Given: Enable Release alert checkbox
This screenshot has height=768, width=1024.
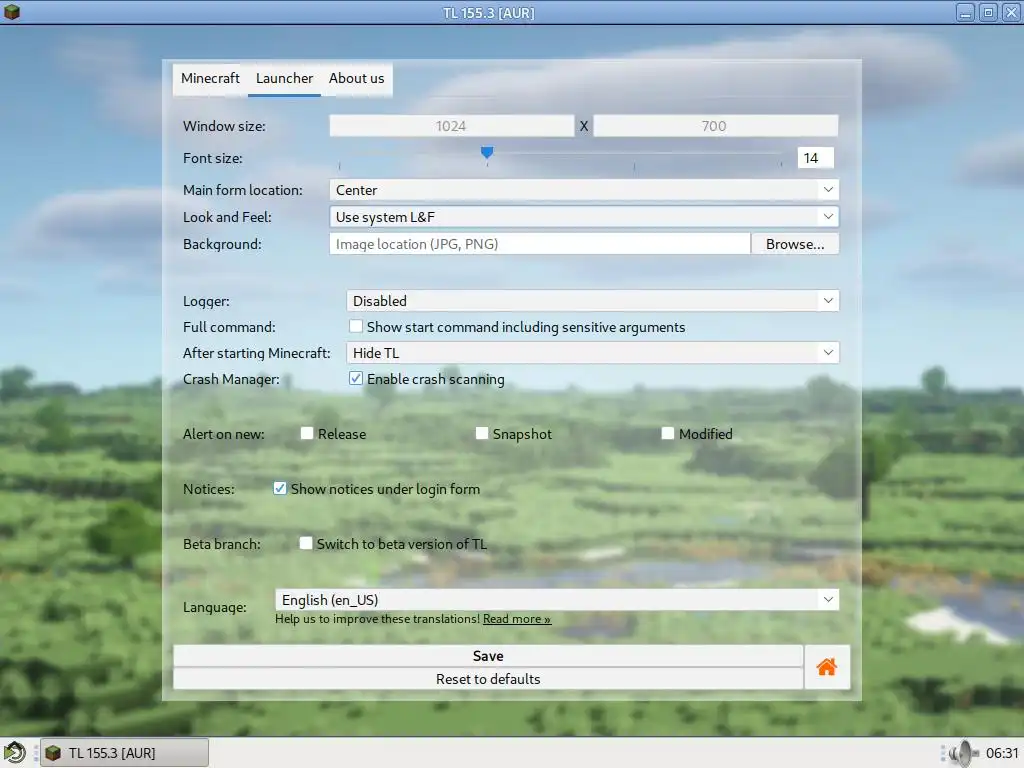Looking at the screenshot, I should click(307, 433).
